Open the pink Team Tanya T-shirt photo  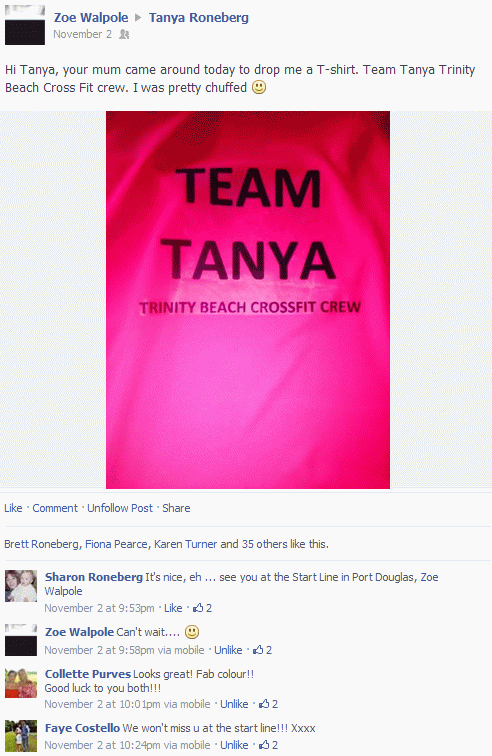pyautogui.click(x=248, y=300)
